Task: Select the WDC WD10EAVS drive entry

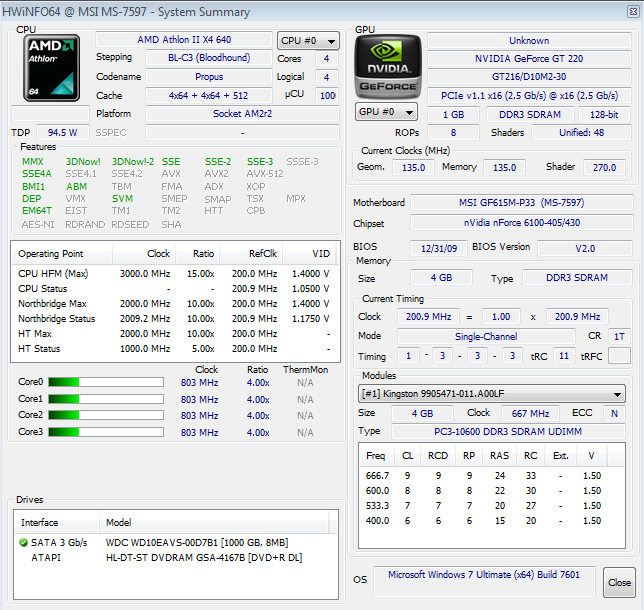Action: [176, 543]
